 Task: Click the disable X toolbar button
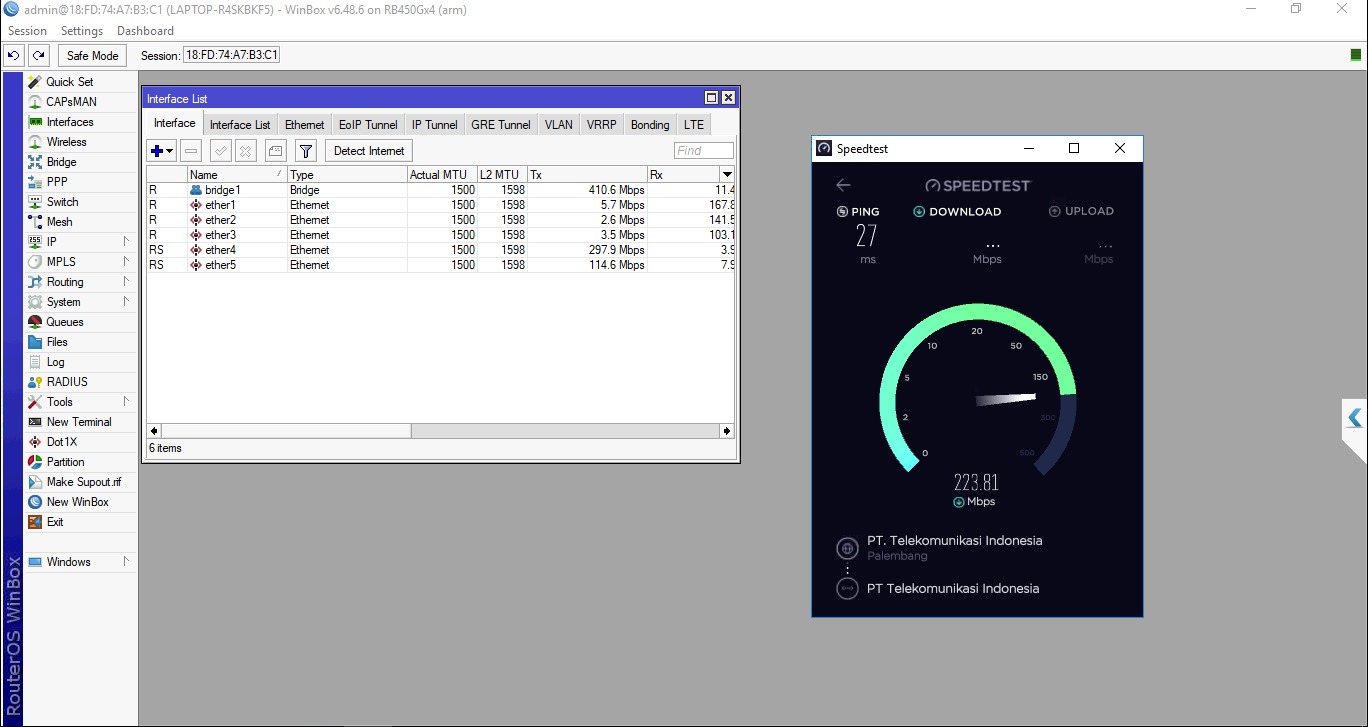(x=245, y=151)
